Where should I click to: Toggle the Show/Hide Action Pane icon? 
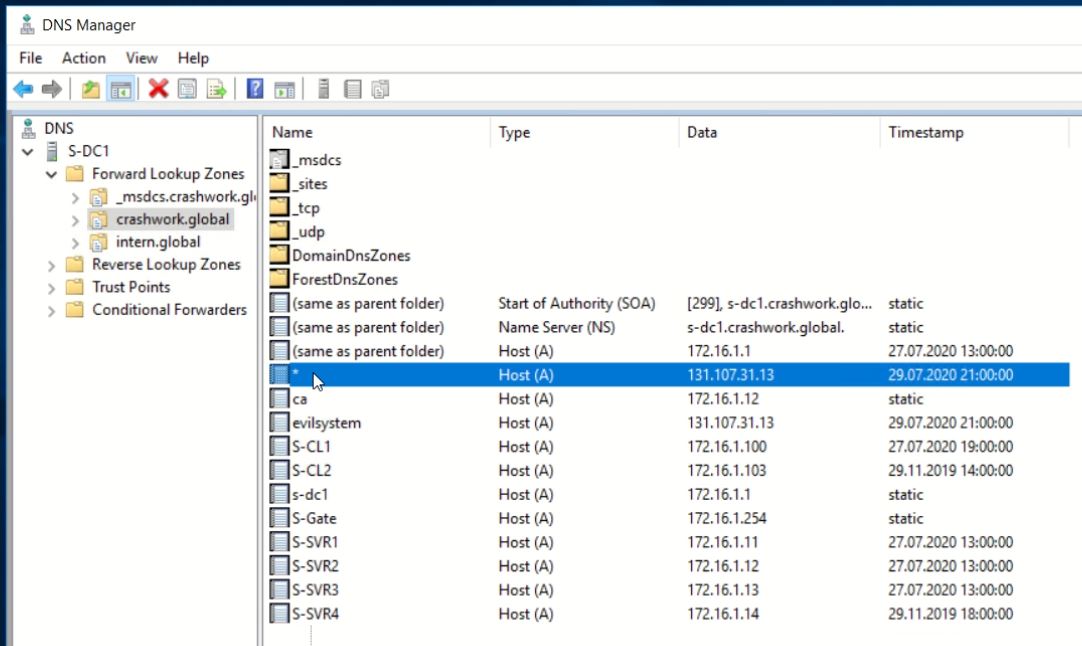(x=284, y=89)
